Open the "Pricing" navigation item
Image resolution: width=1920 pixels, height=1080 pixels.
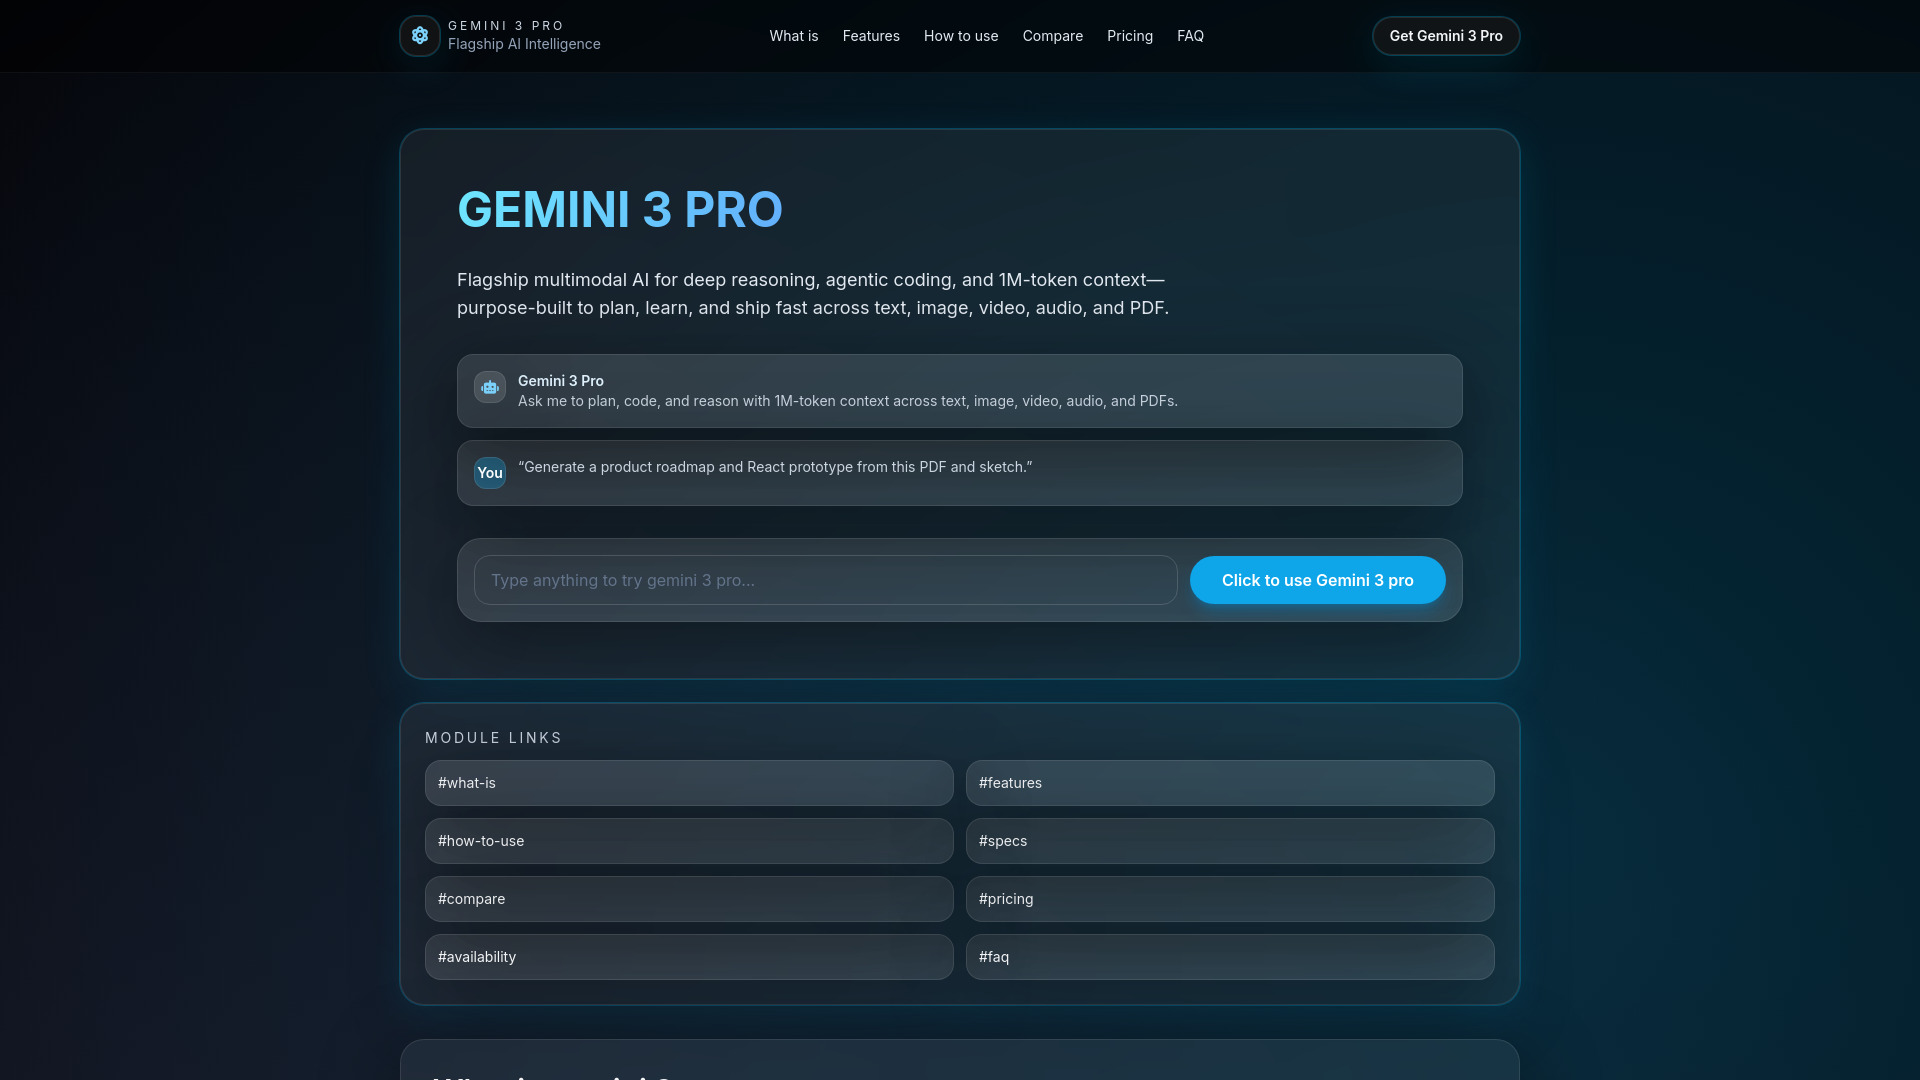1129,35
